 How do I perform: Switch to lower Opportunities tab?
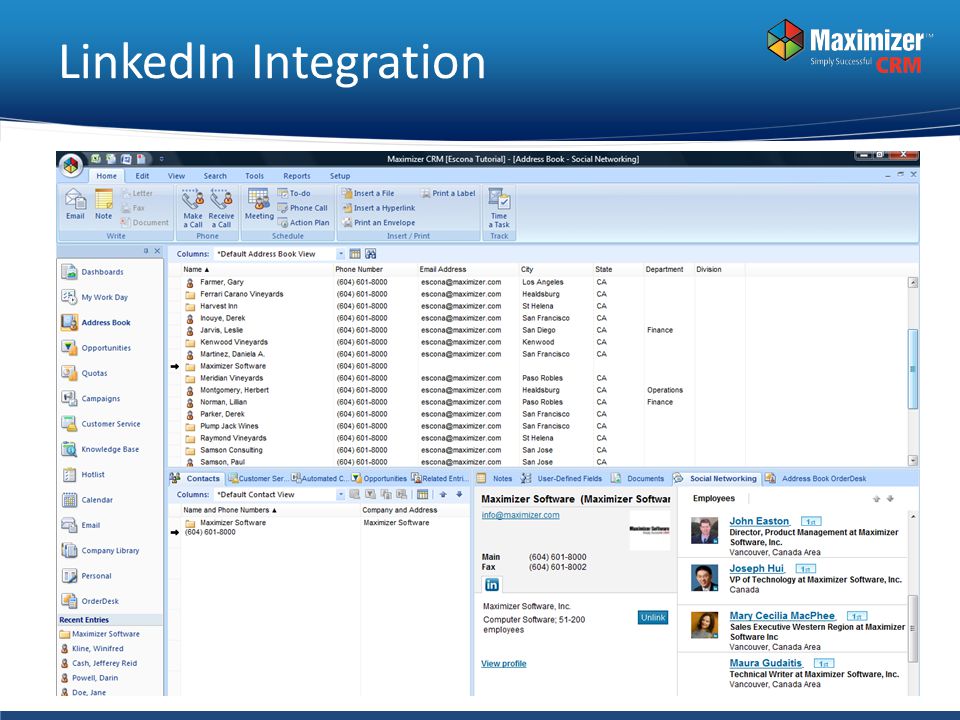point(379,479)
